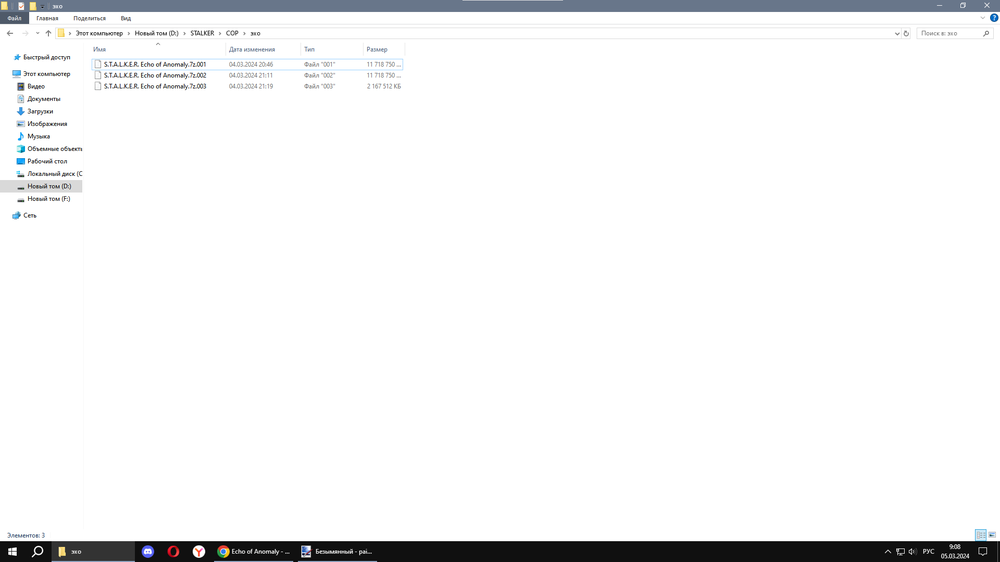
Task: Navigate to 'Этот компьютер' breadcrumb
Action: pyautogui.click(x=99, y=33)
